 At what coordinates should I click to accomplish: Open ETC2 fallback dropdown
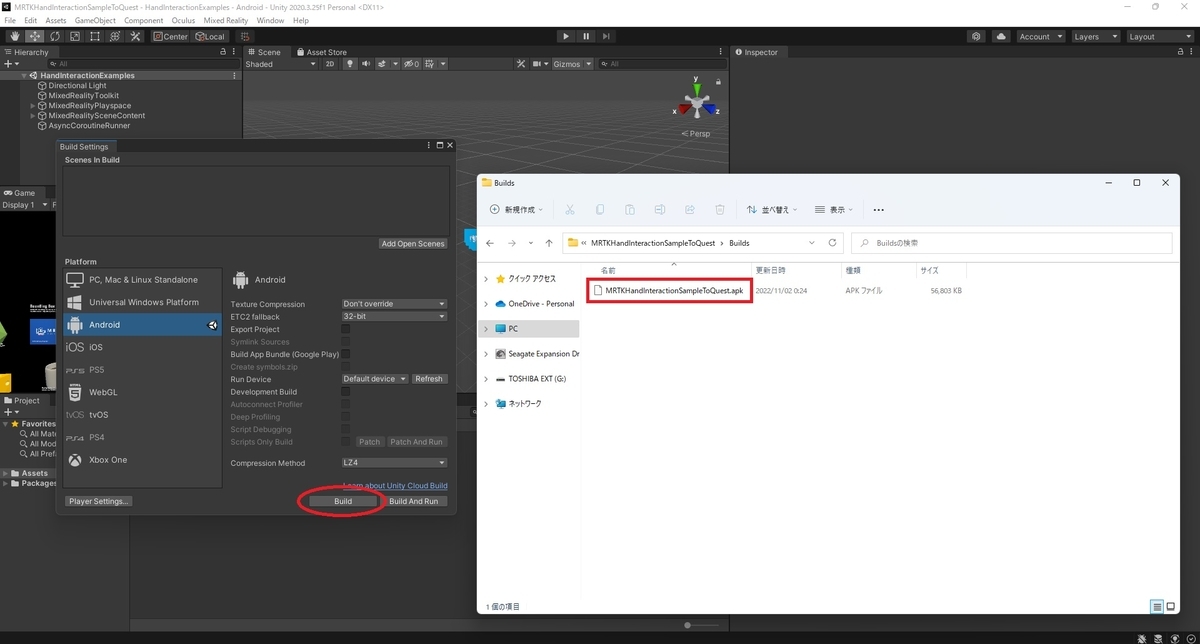[x=394, y=317]
